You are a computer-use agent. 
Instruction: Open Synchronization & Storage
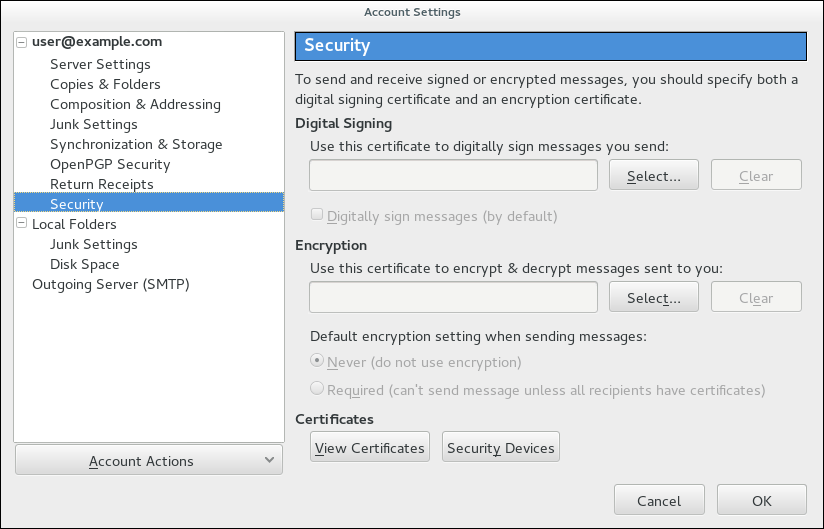[x=136, y=144]
